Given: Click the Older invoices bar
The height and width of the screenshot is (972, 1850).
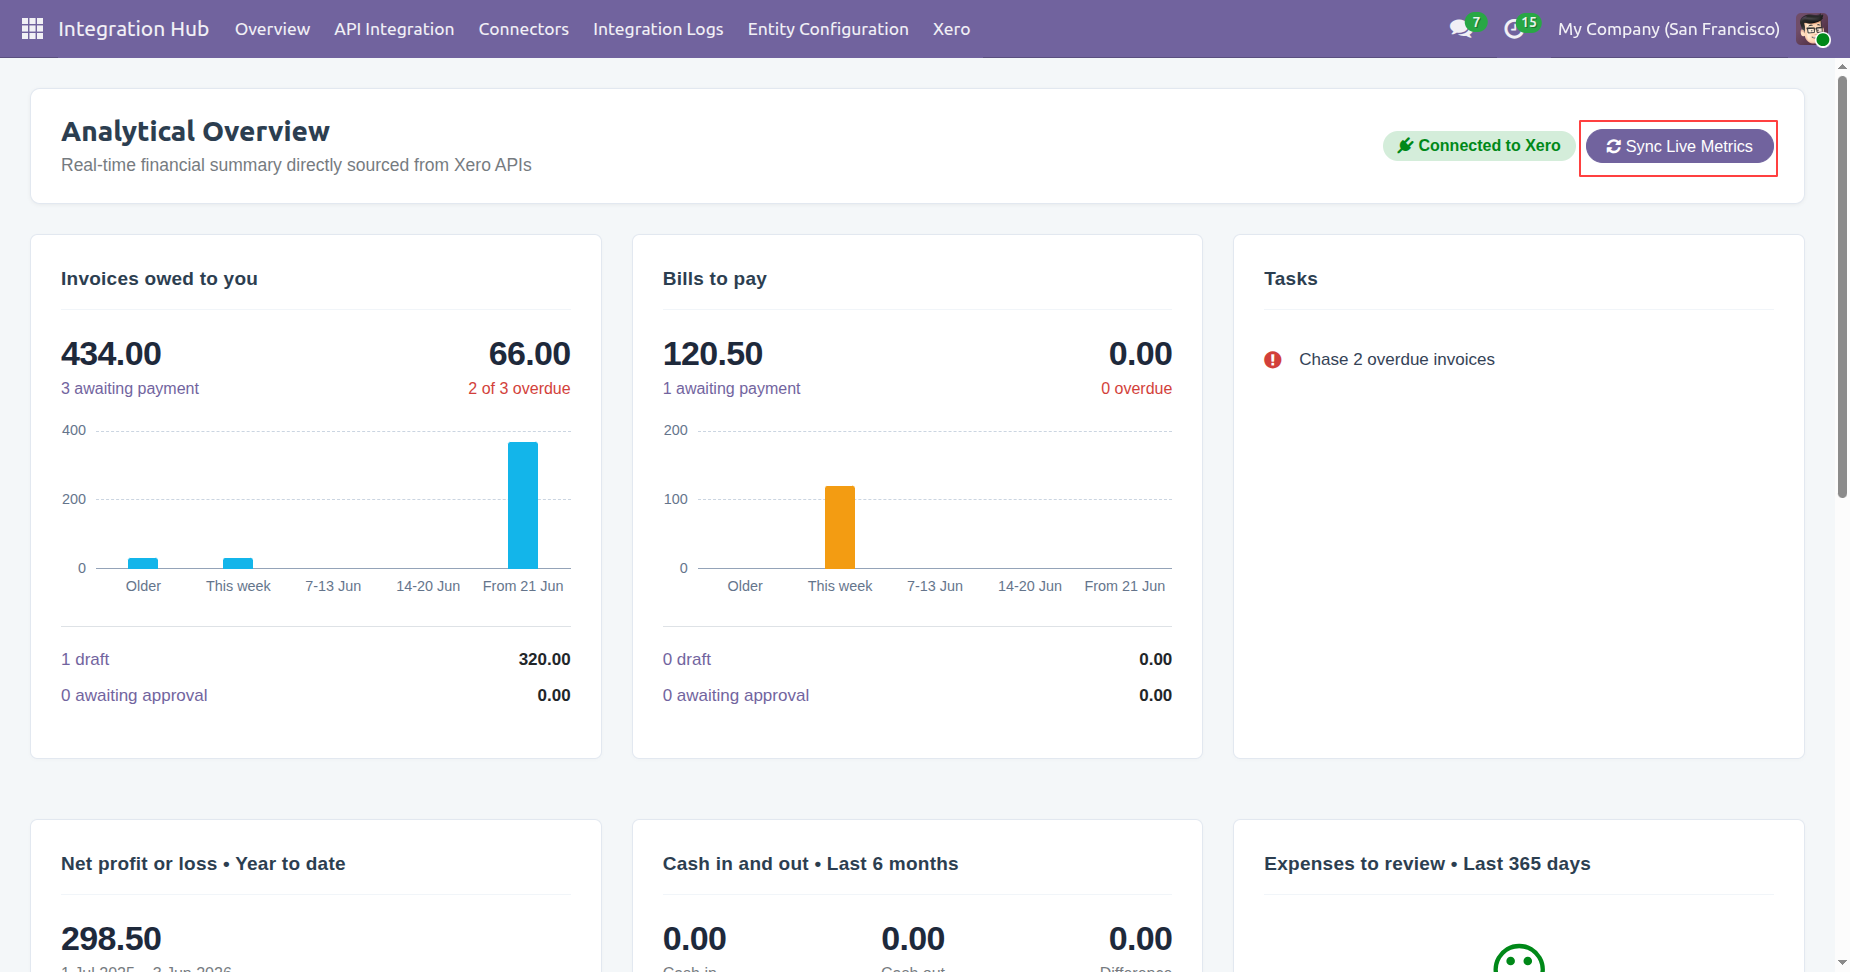Looking at the screenshot, I should coord(143,563).
